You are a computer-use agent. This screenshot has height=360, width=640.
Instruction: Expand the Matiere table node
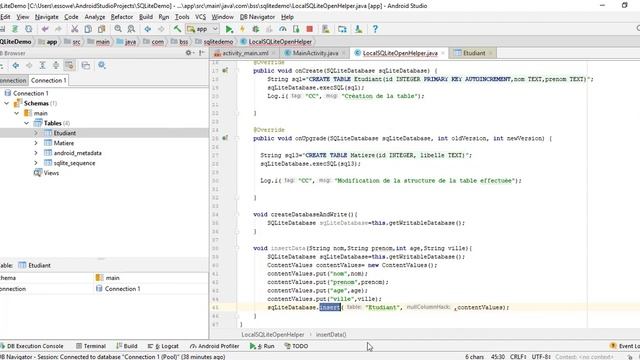(x=36, y=143)
